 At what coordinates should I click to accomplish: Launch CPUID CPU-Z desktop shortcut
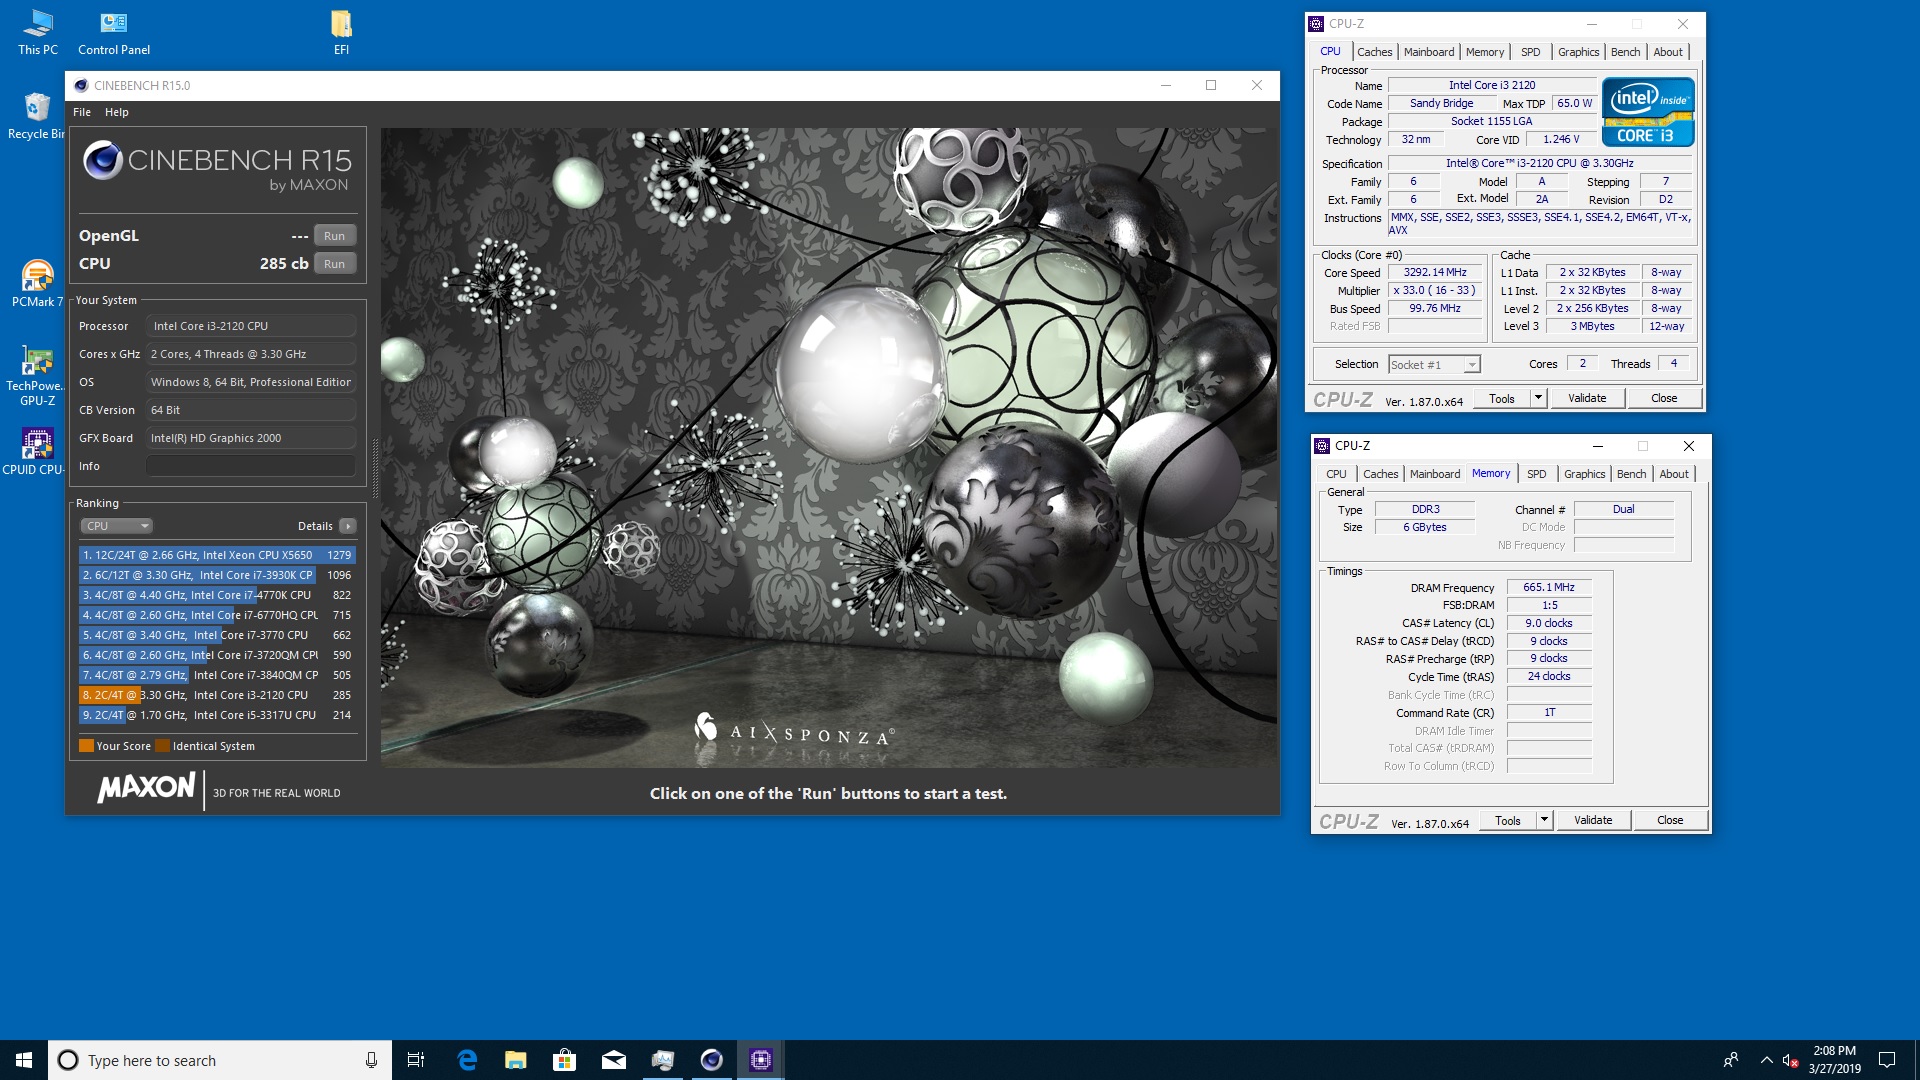[x=36, y=452]
